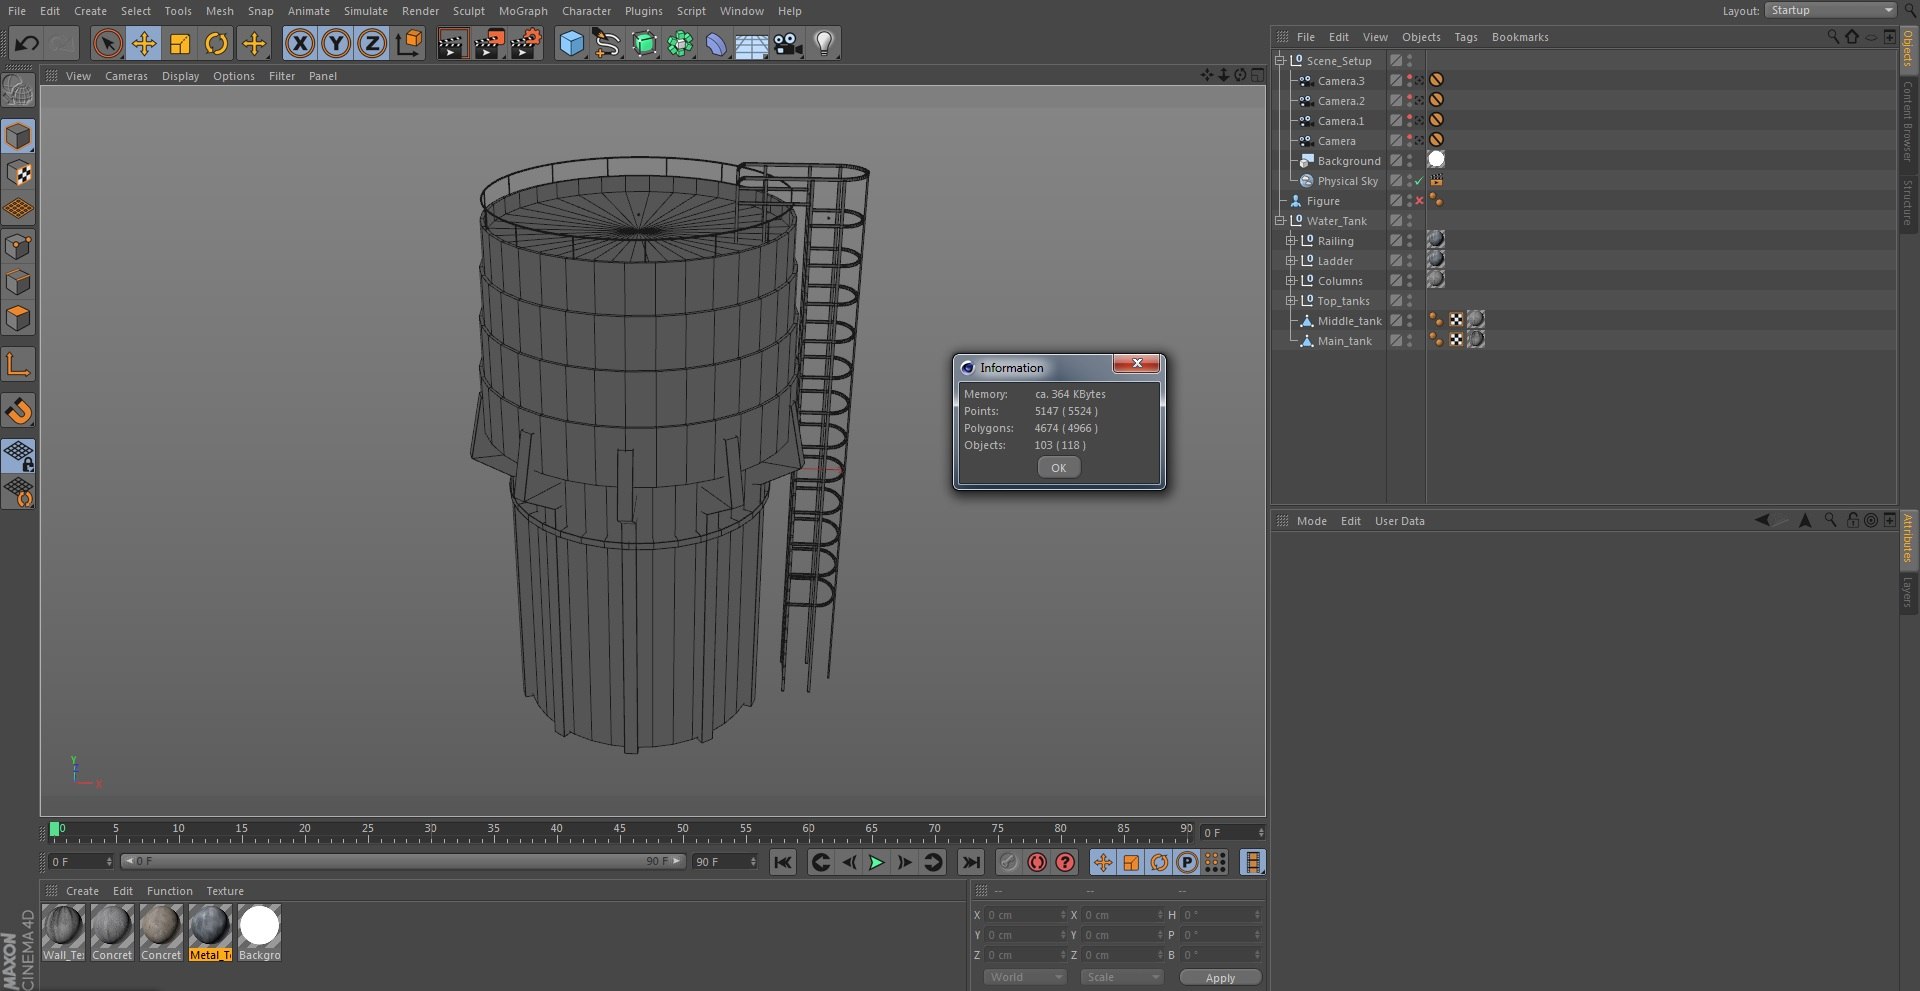1920x991 pixels.
Task: Toggle Y-axis lock
Action: [x=336, y=43]
